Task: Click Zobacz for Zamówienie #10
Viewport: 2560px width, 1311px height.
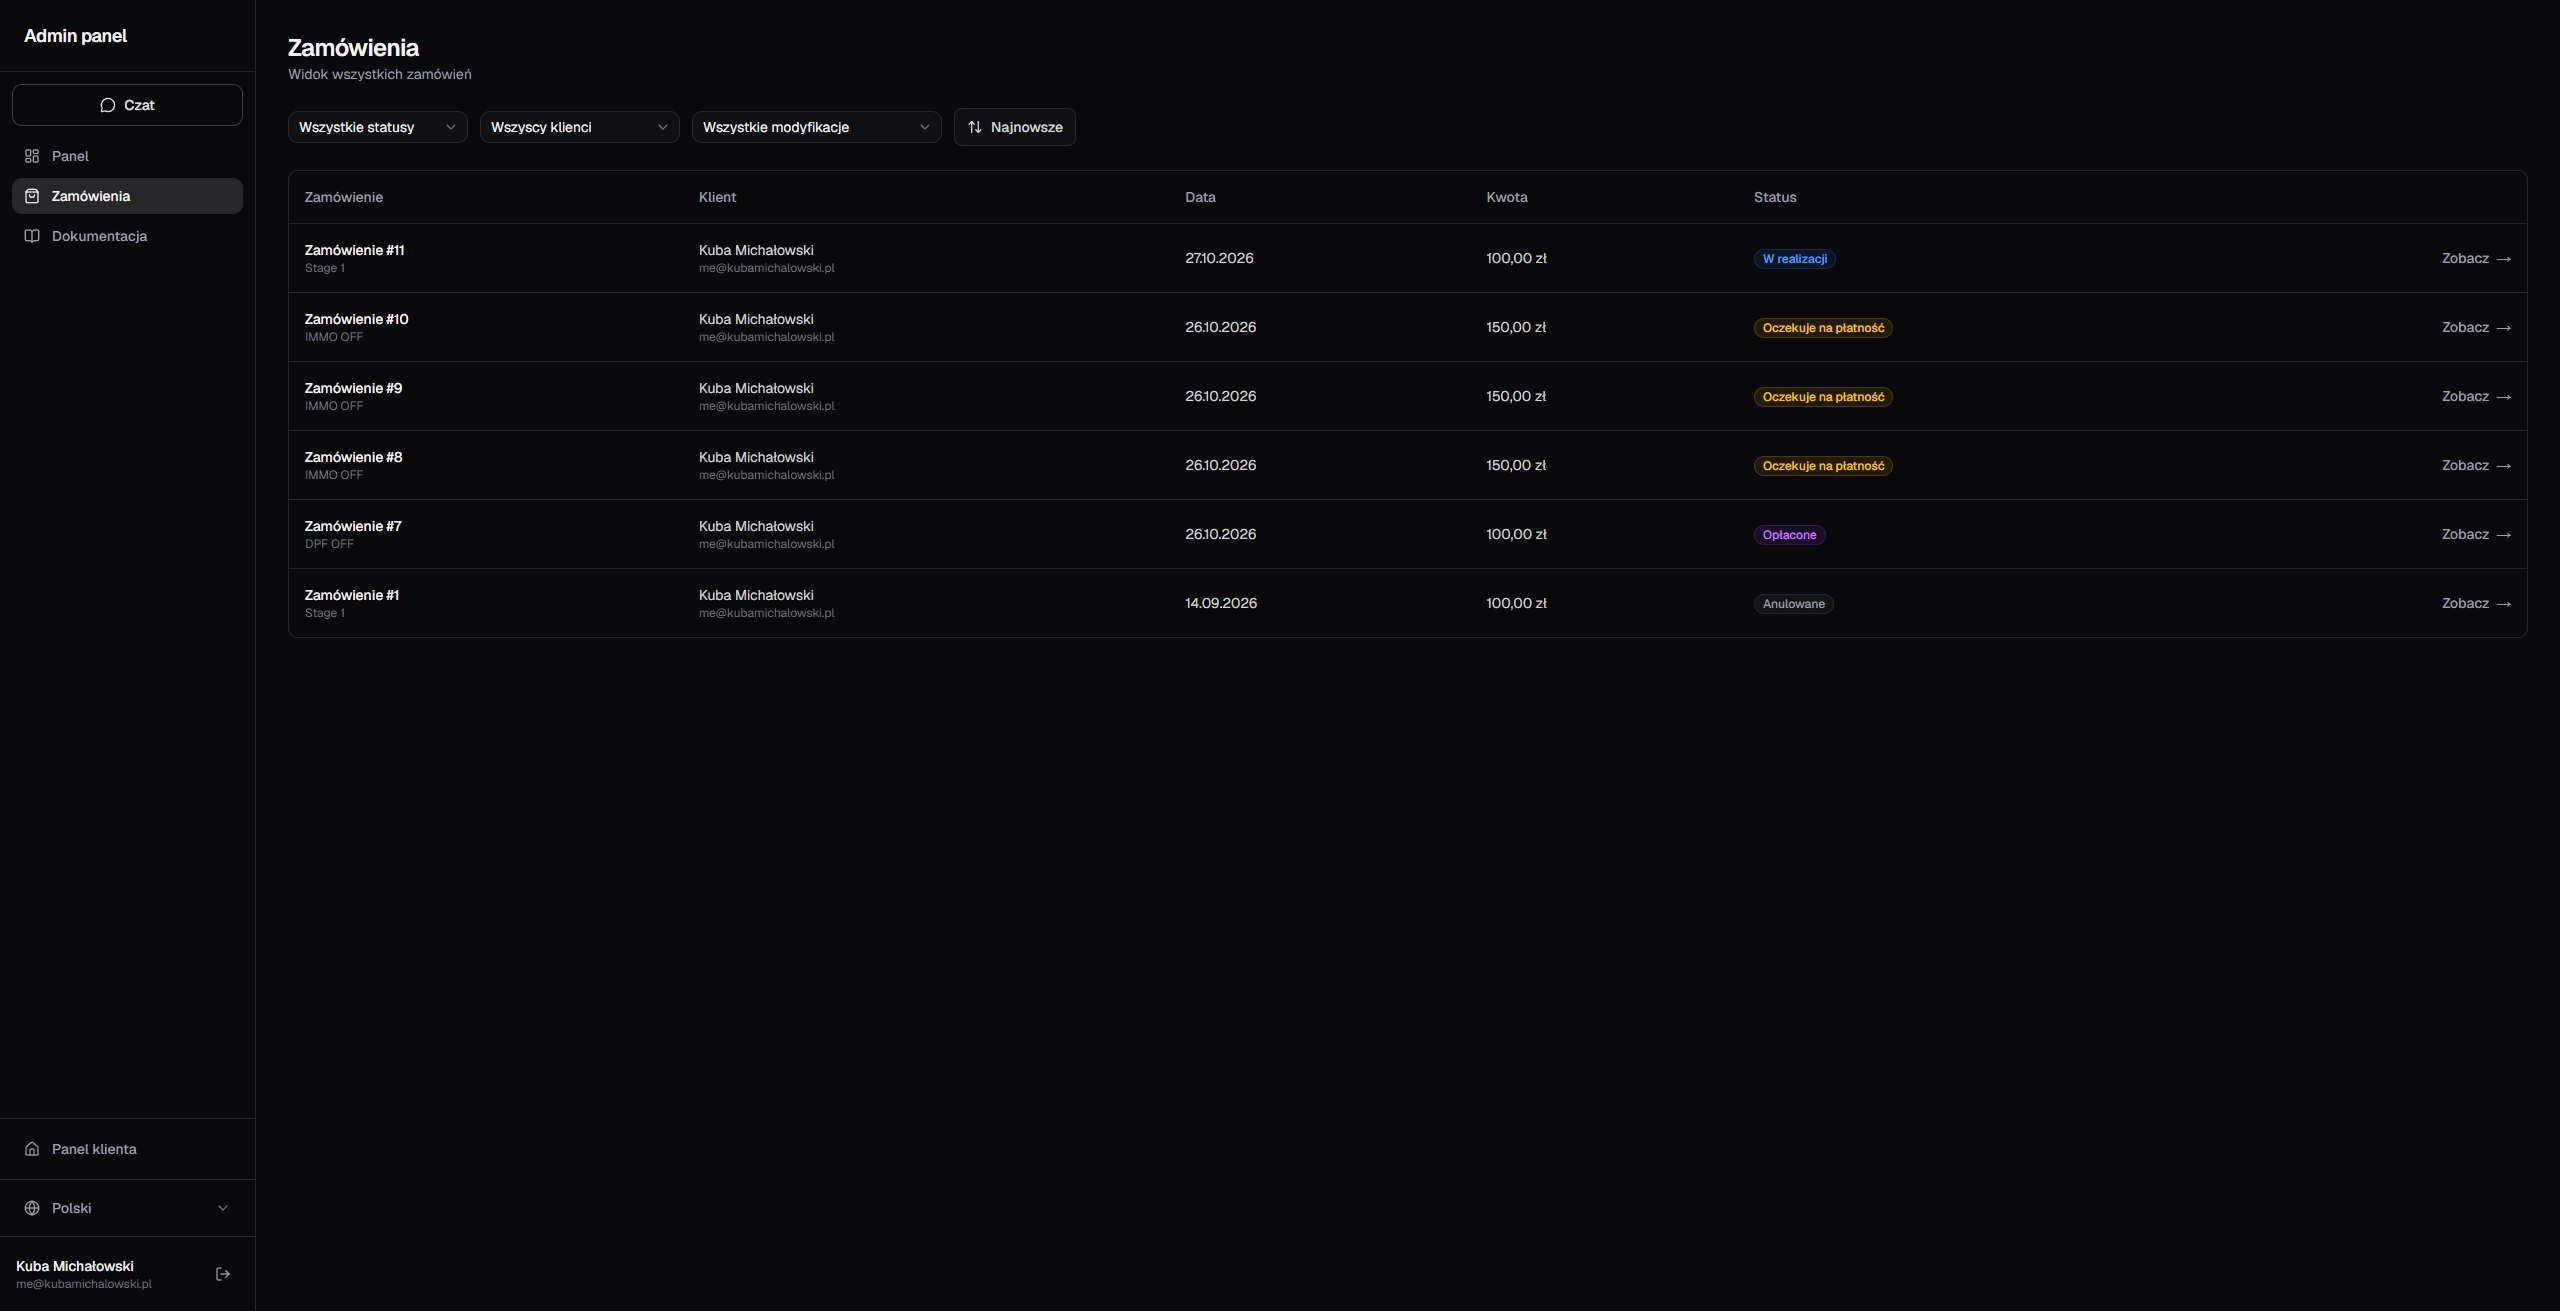Action: pyautogui.click(x=2476, y=327)
